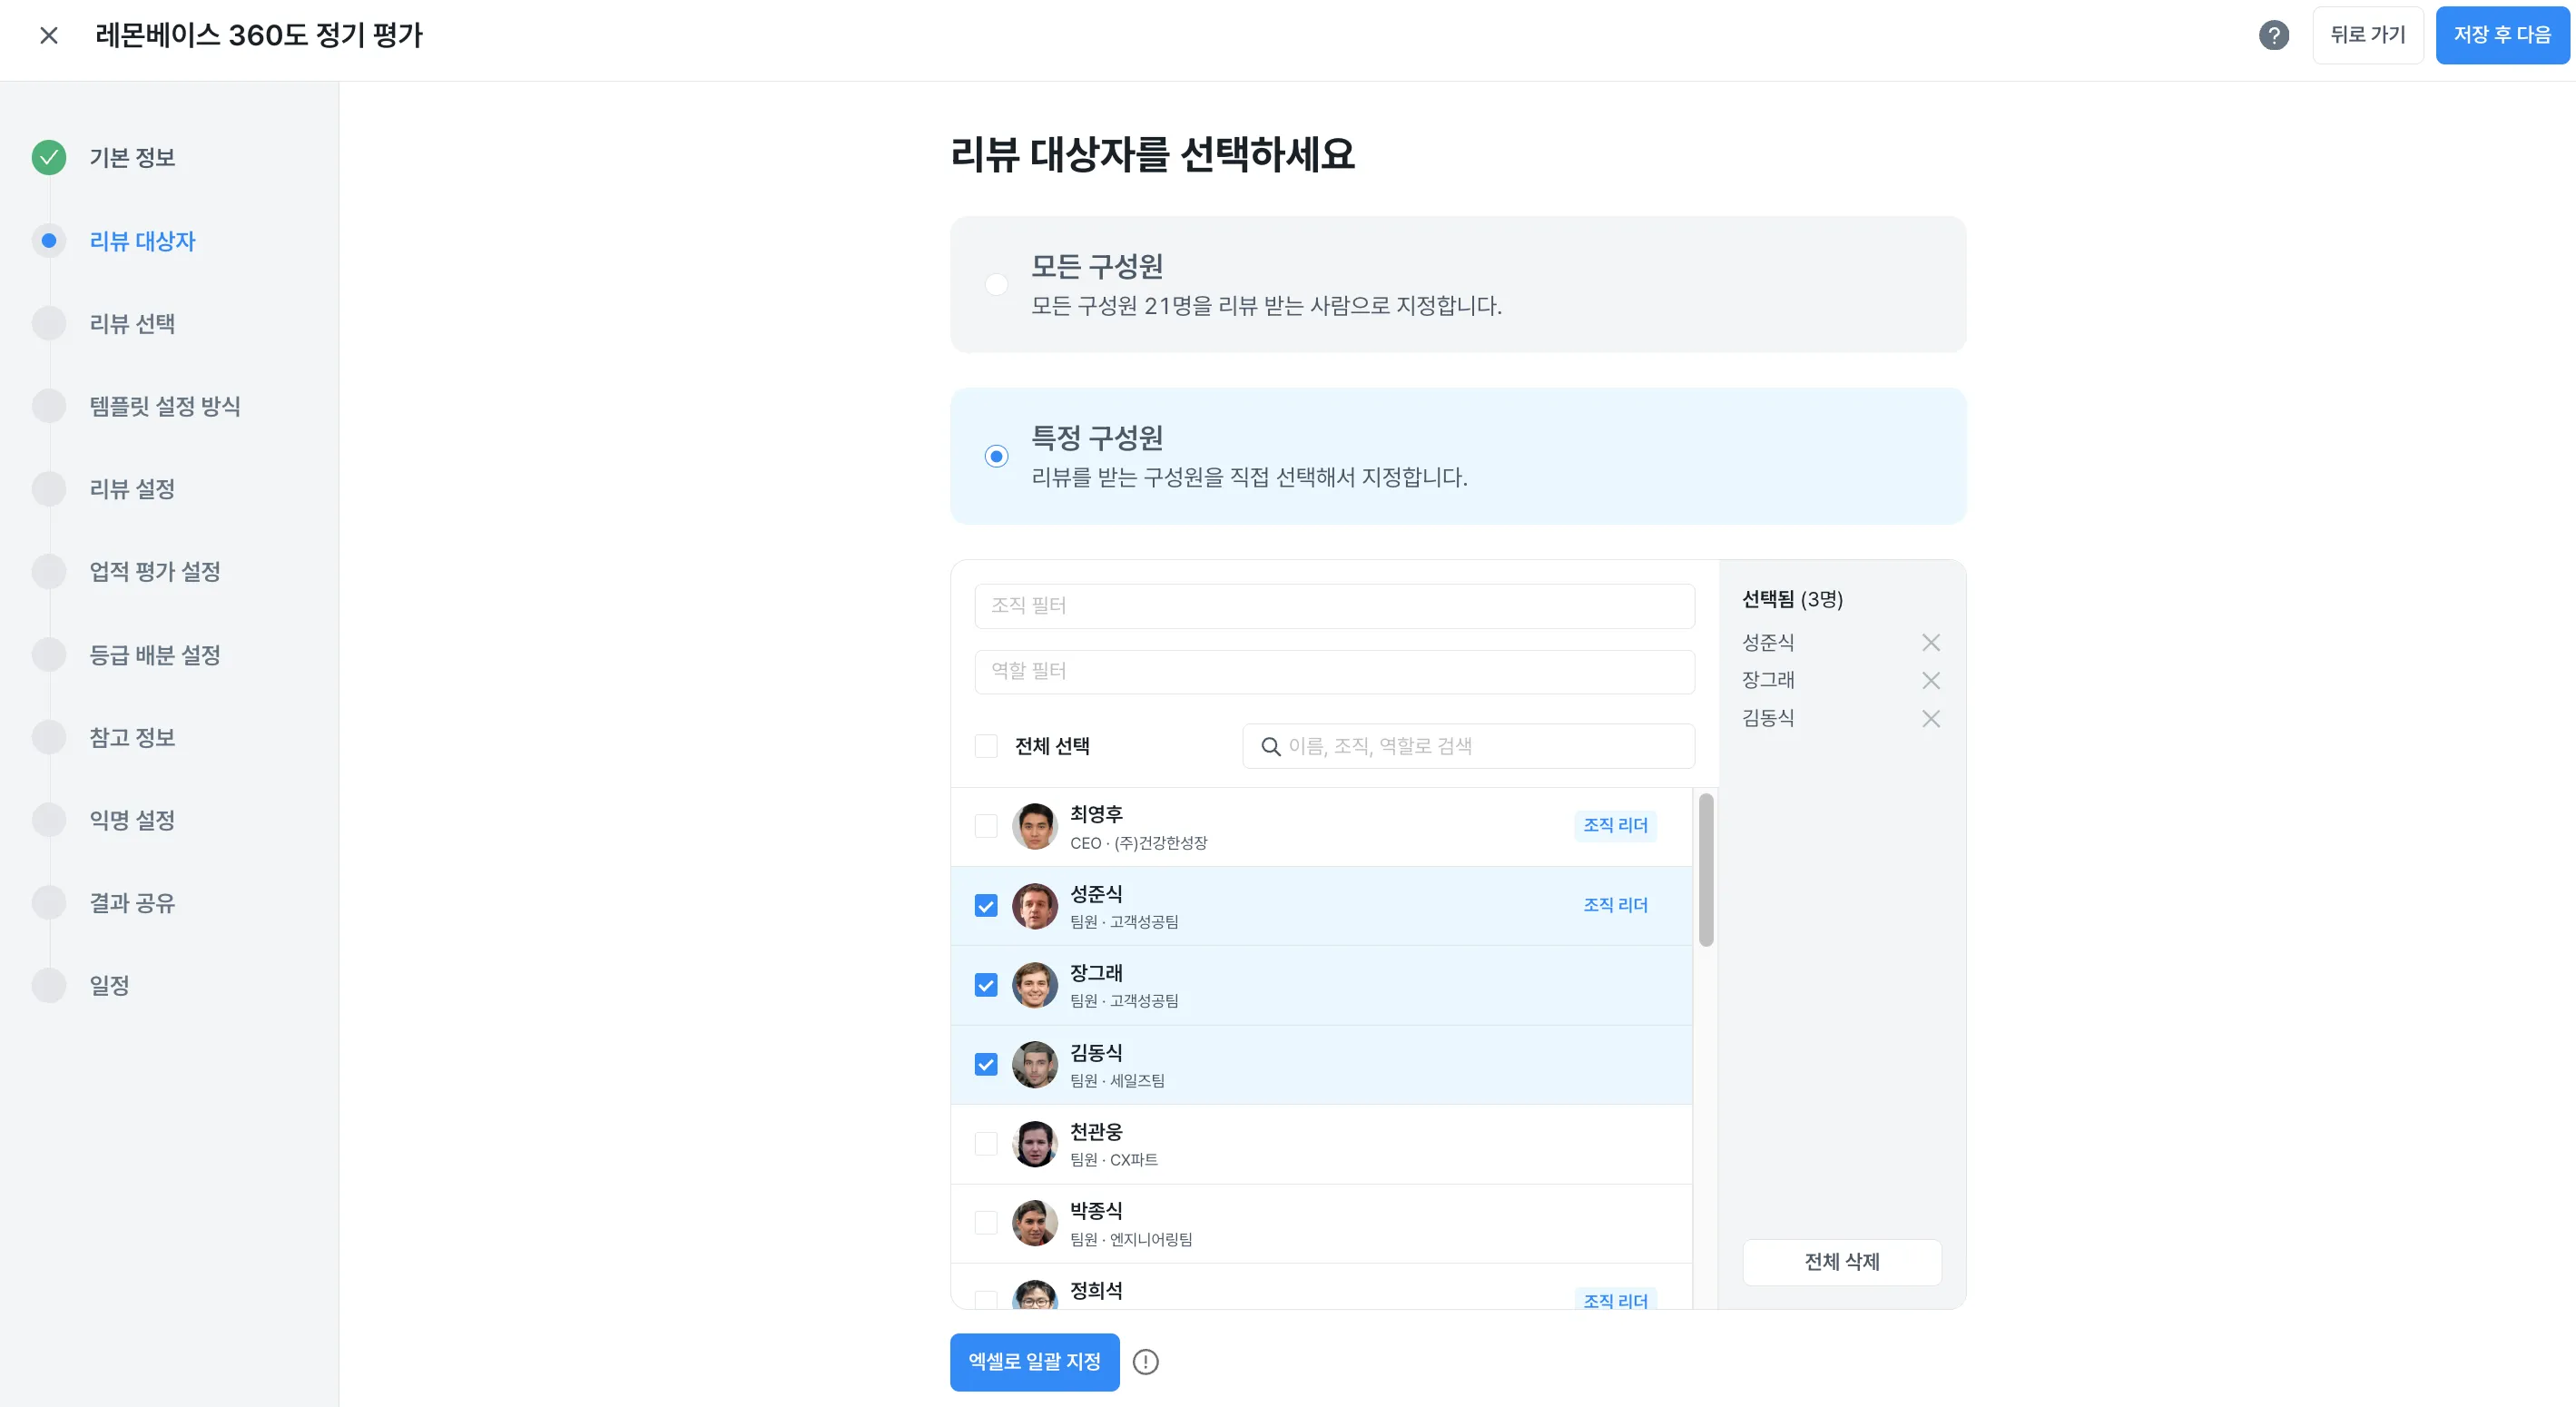Viewport: 2576px width, 1407px height.
Task: Open the 역할 필터 dropdown
Action: 1334,672
